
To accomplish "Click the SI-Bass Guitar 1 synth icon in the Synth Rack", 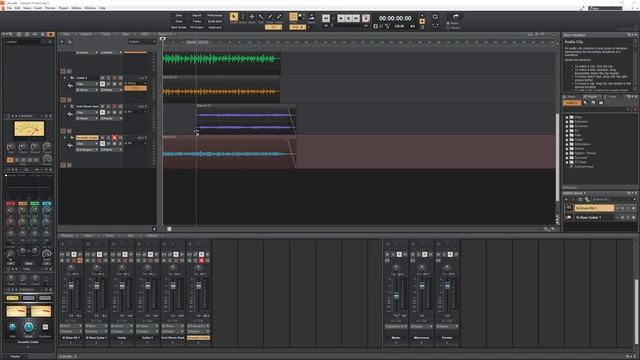I will [569, 217].
